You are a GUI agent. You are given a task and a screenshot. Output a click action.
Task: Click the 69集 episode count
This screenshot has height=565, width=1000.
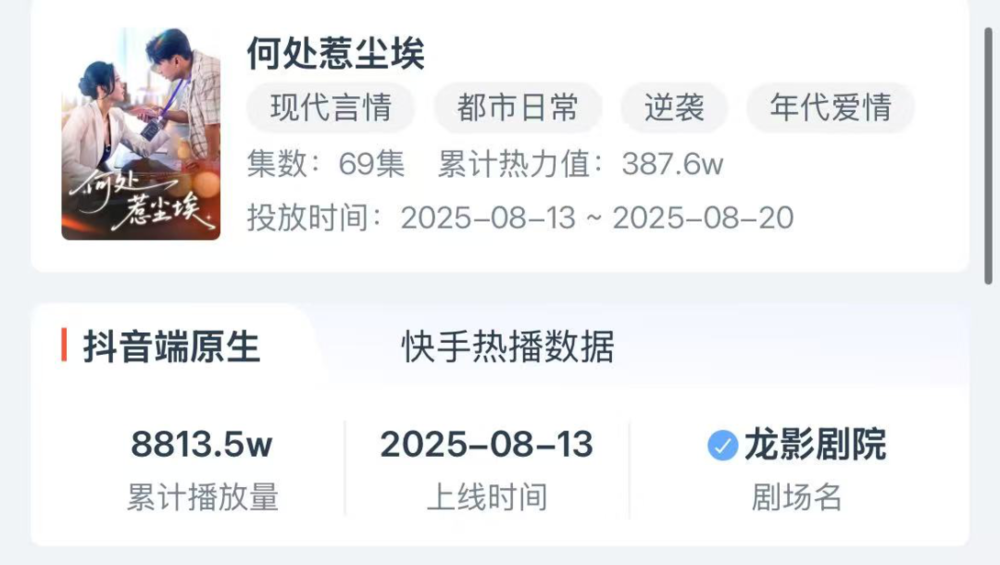[x=371, y=164]
